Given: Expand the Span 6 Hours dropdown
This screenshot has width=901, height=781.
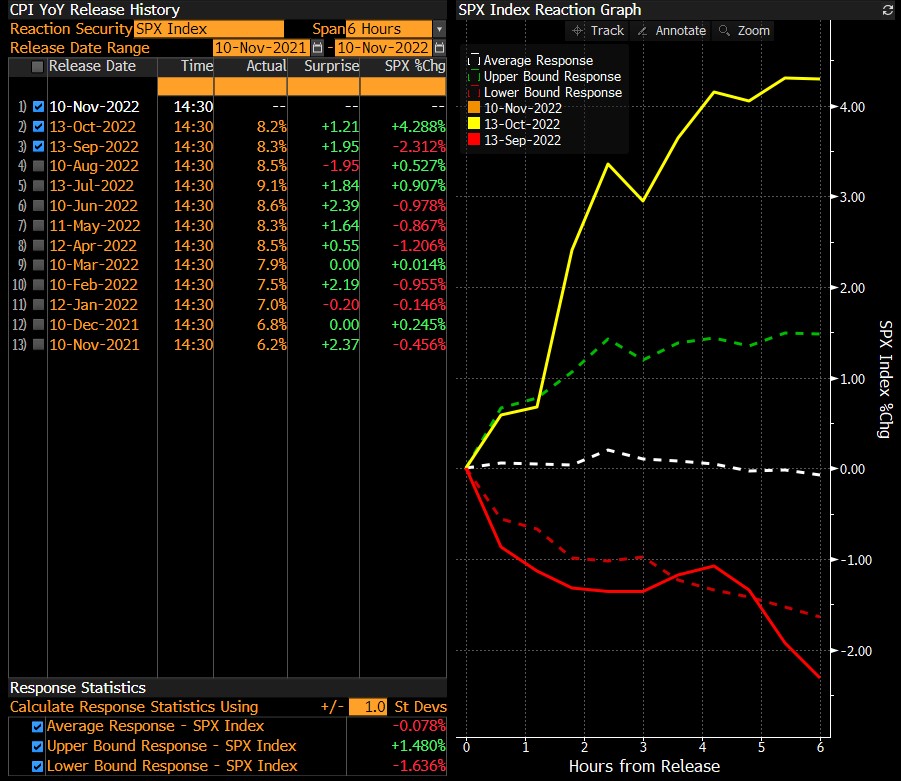Looking at the screenshot, I should pos(439,29).
